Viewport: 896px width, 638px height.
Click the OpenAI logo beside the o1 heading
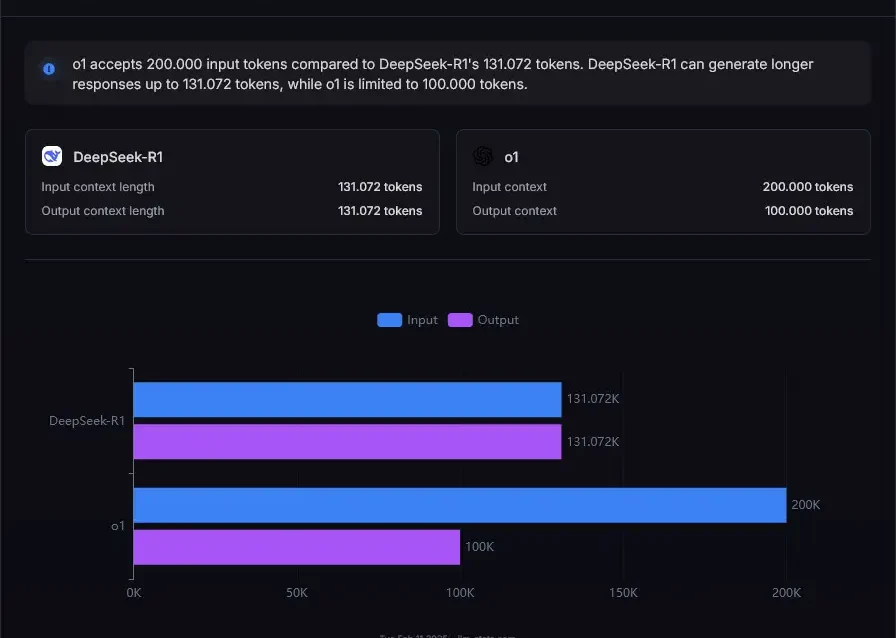[483, 156]
